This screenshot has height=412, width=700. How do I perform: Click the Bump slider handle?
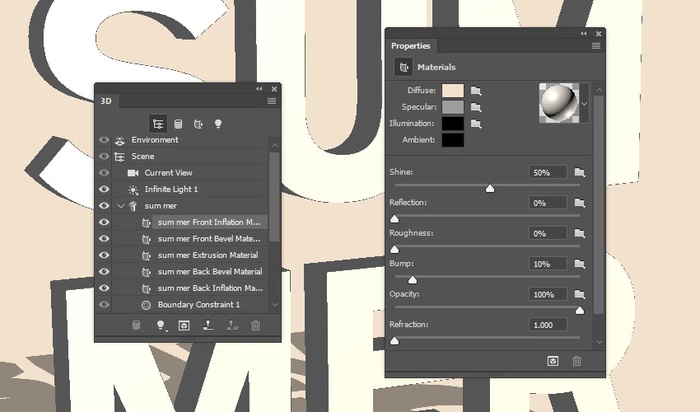[412, 280]
